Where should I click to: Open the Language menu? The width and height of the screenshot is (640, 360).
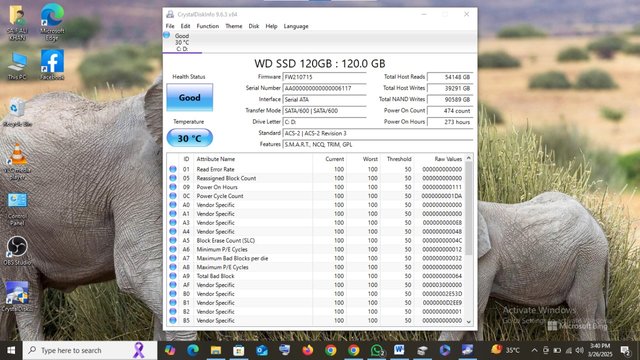click(x=296, y=26)
